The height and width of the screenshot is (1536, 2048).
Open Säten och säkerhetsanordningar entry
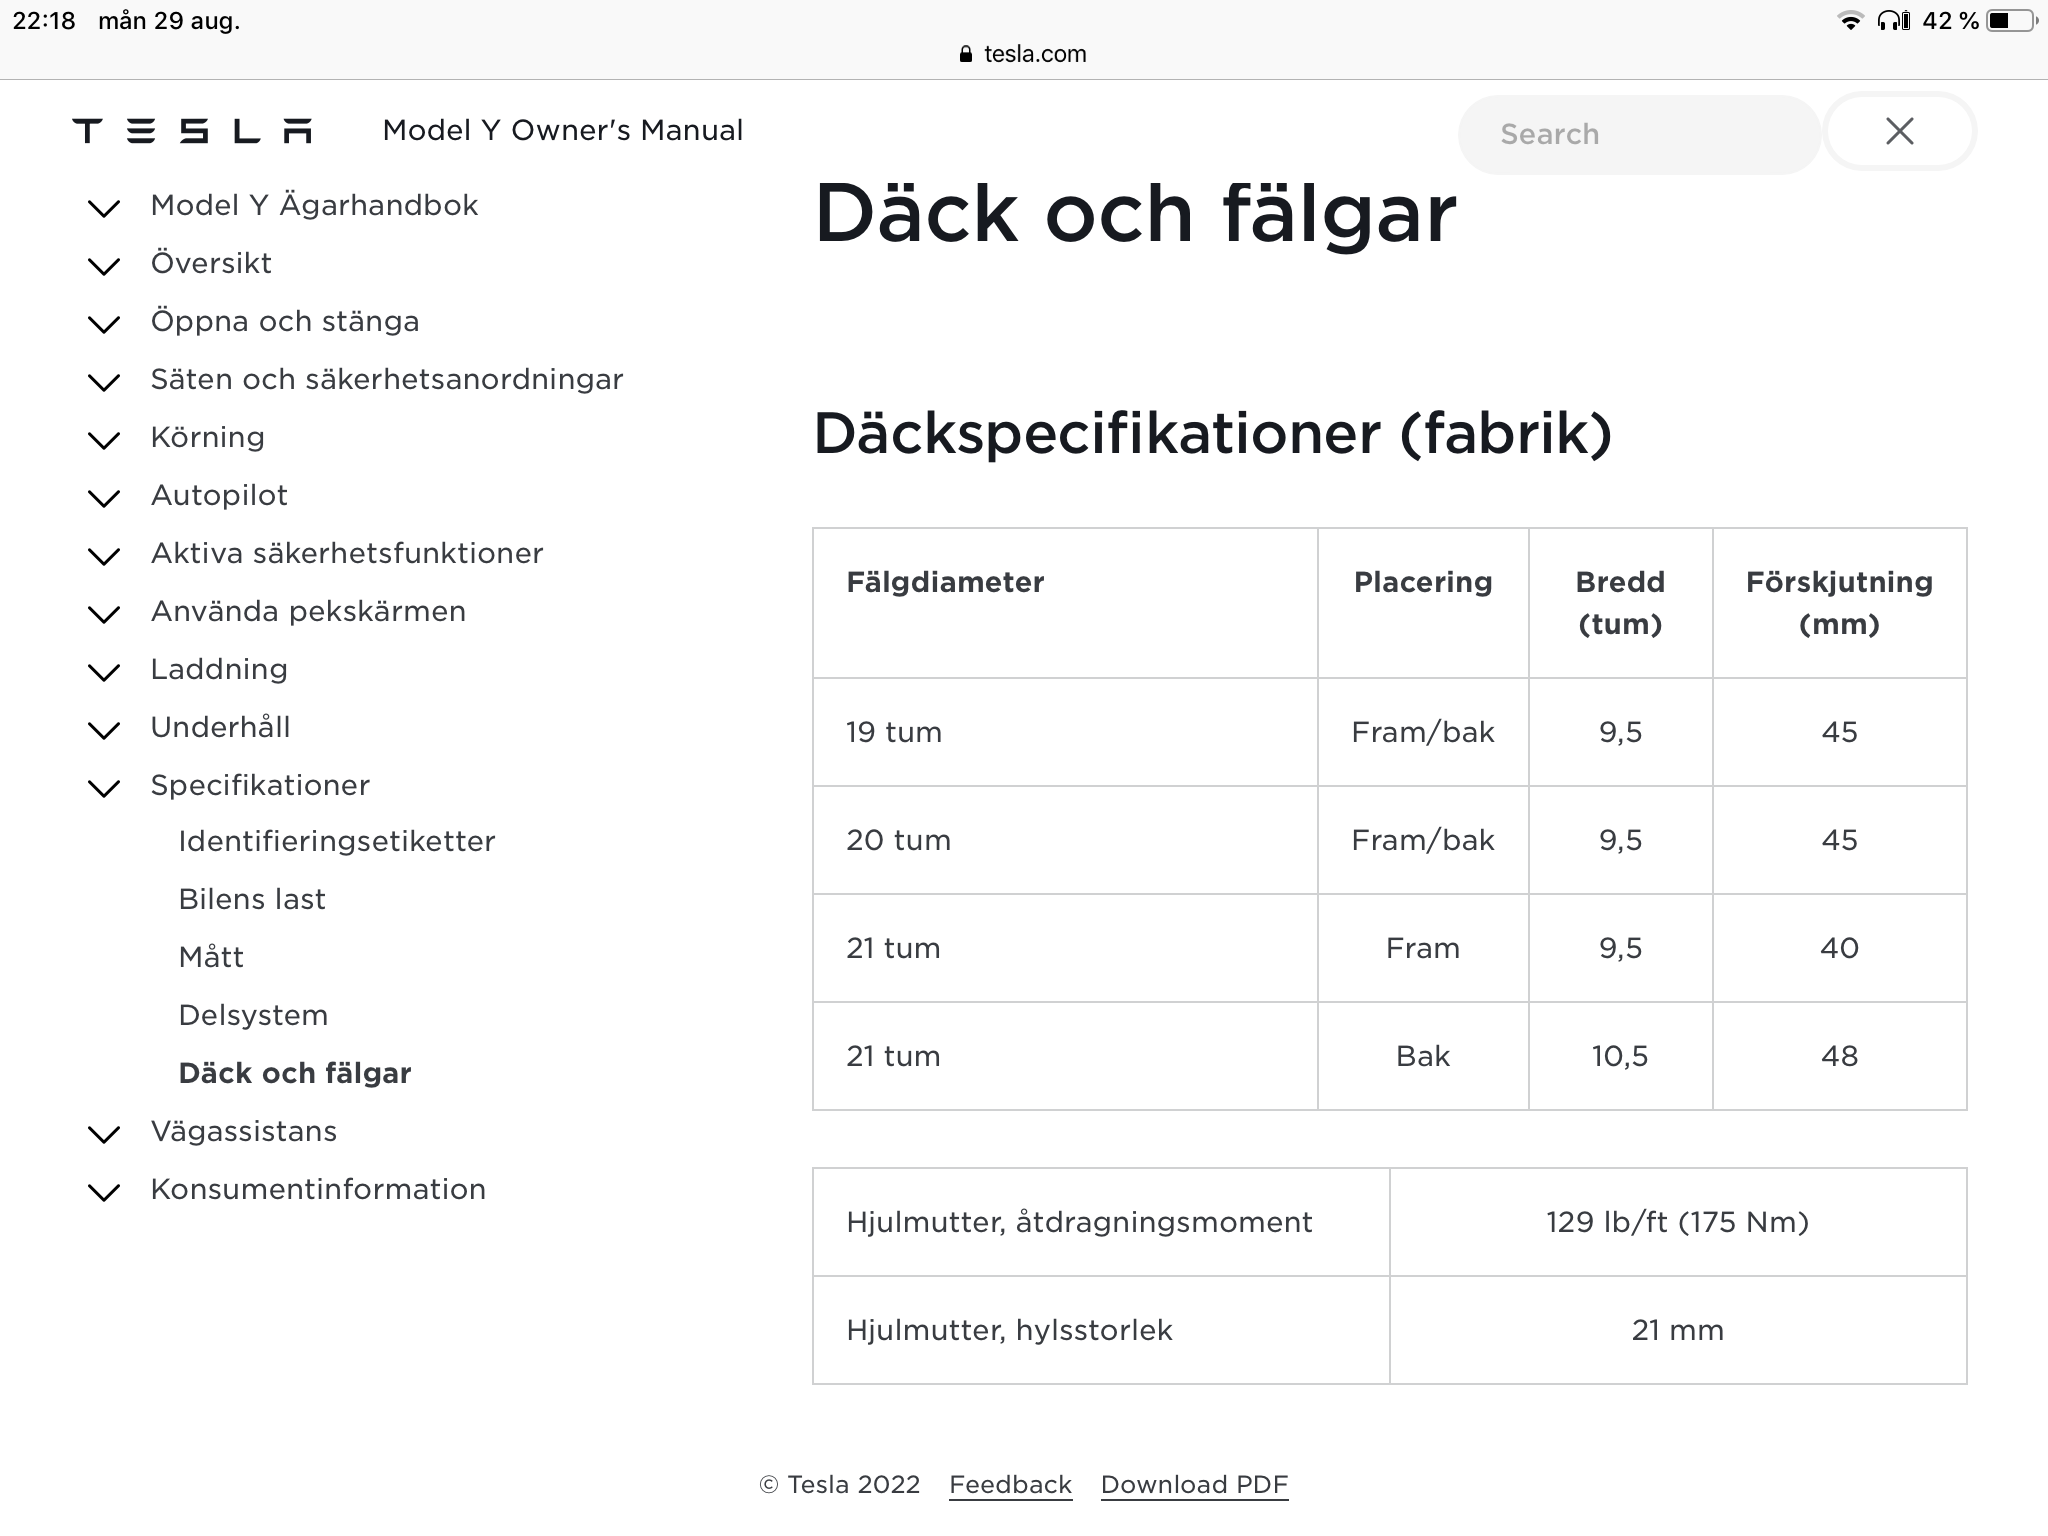(387, 379)
